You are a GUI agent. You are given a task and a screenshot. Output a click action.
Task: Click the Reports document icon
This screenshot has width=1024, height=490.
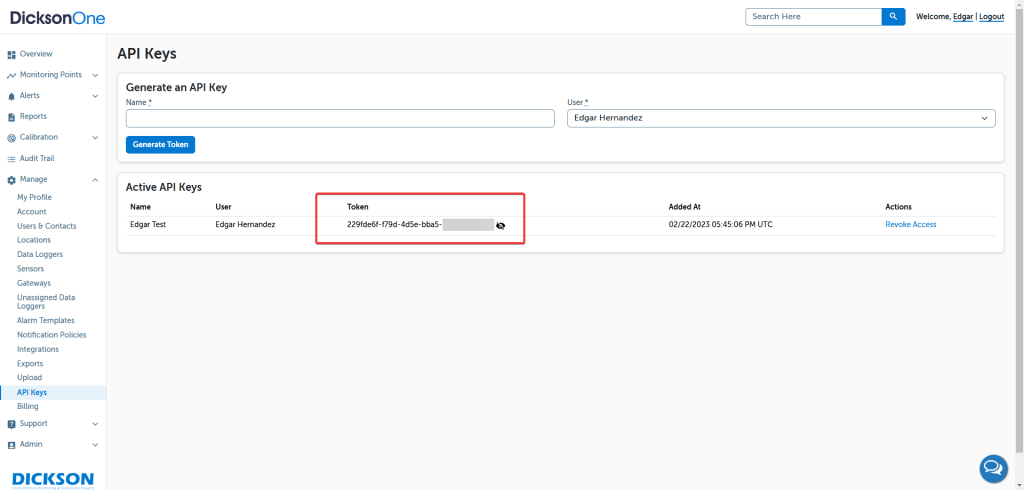(11, 117)
